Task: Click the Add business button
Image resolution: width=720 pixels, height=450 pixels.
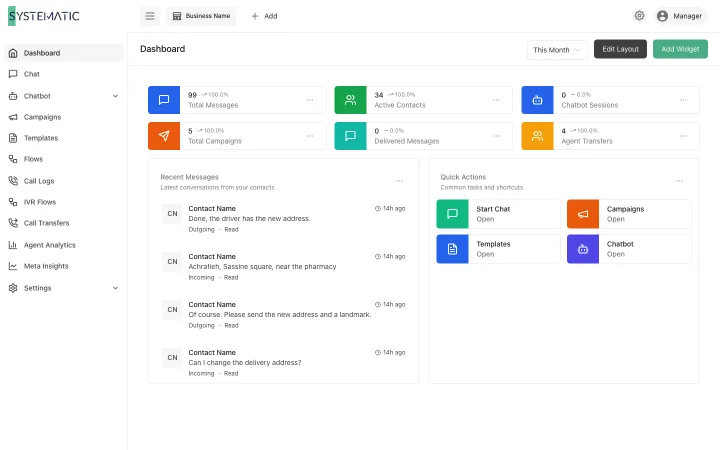Action: [264, 16]
